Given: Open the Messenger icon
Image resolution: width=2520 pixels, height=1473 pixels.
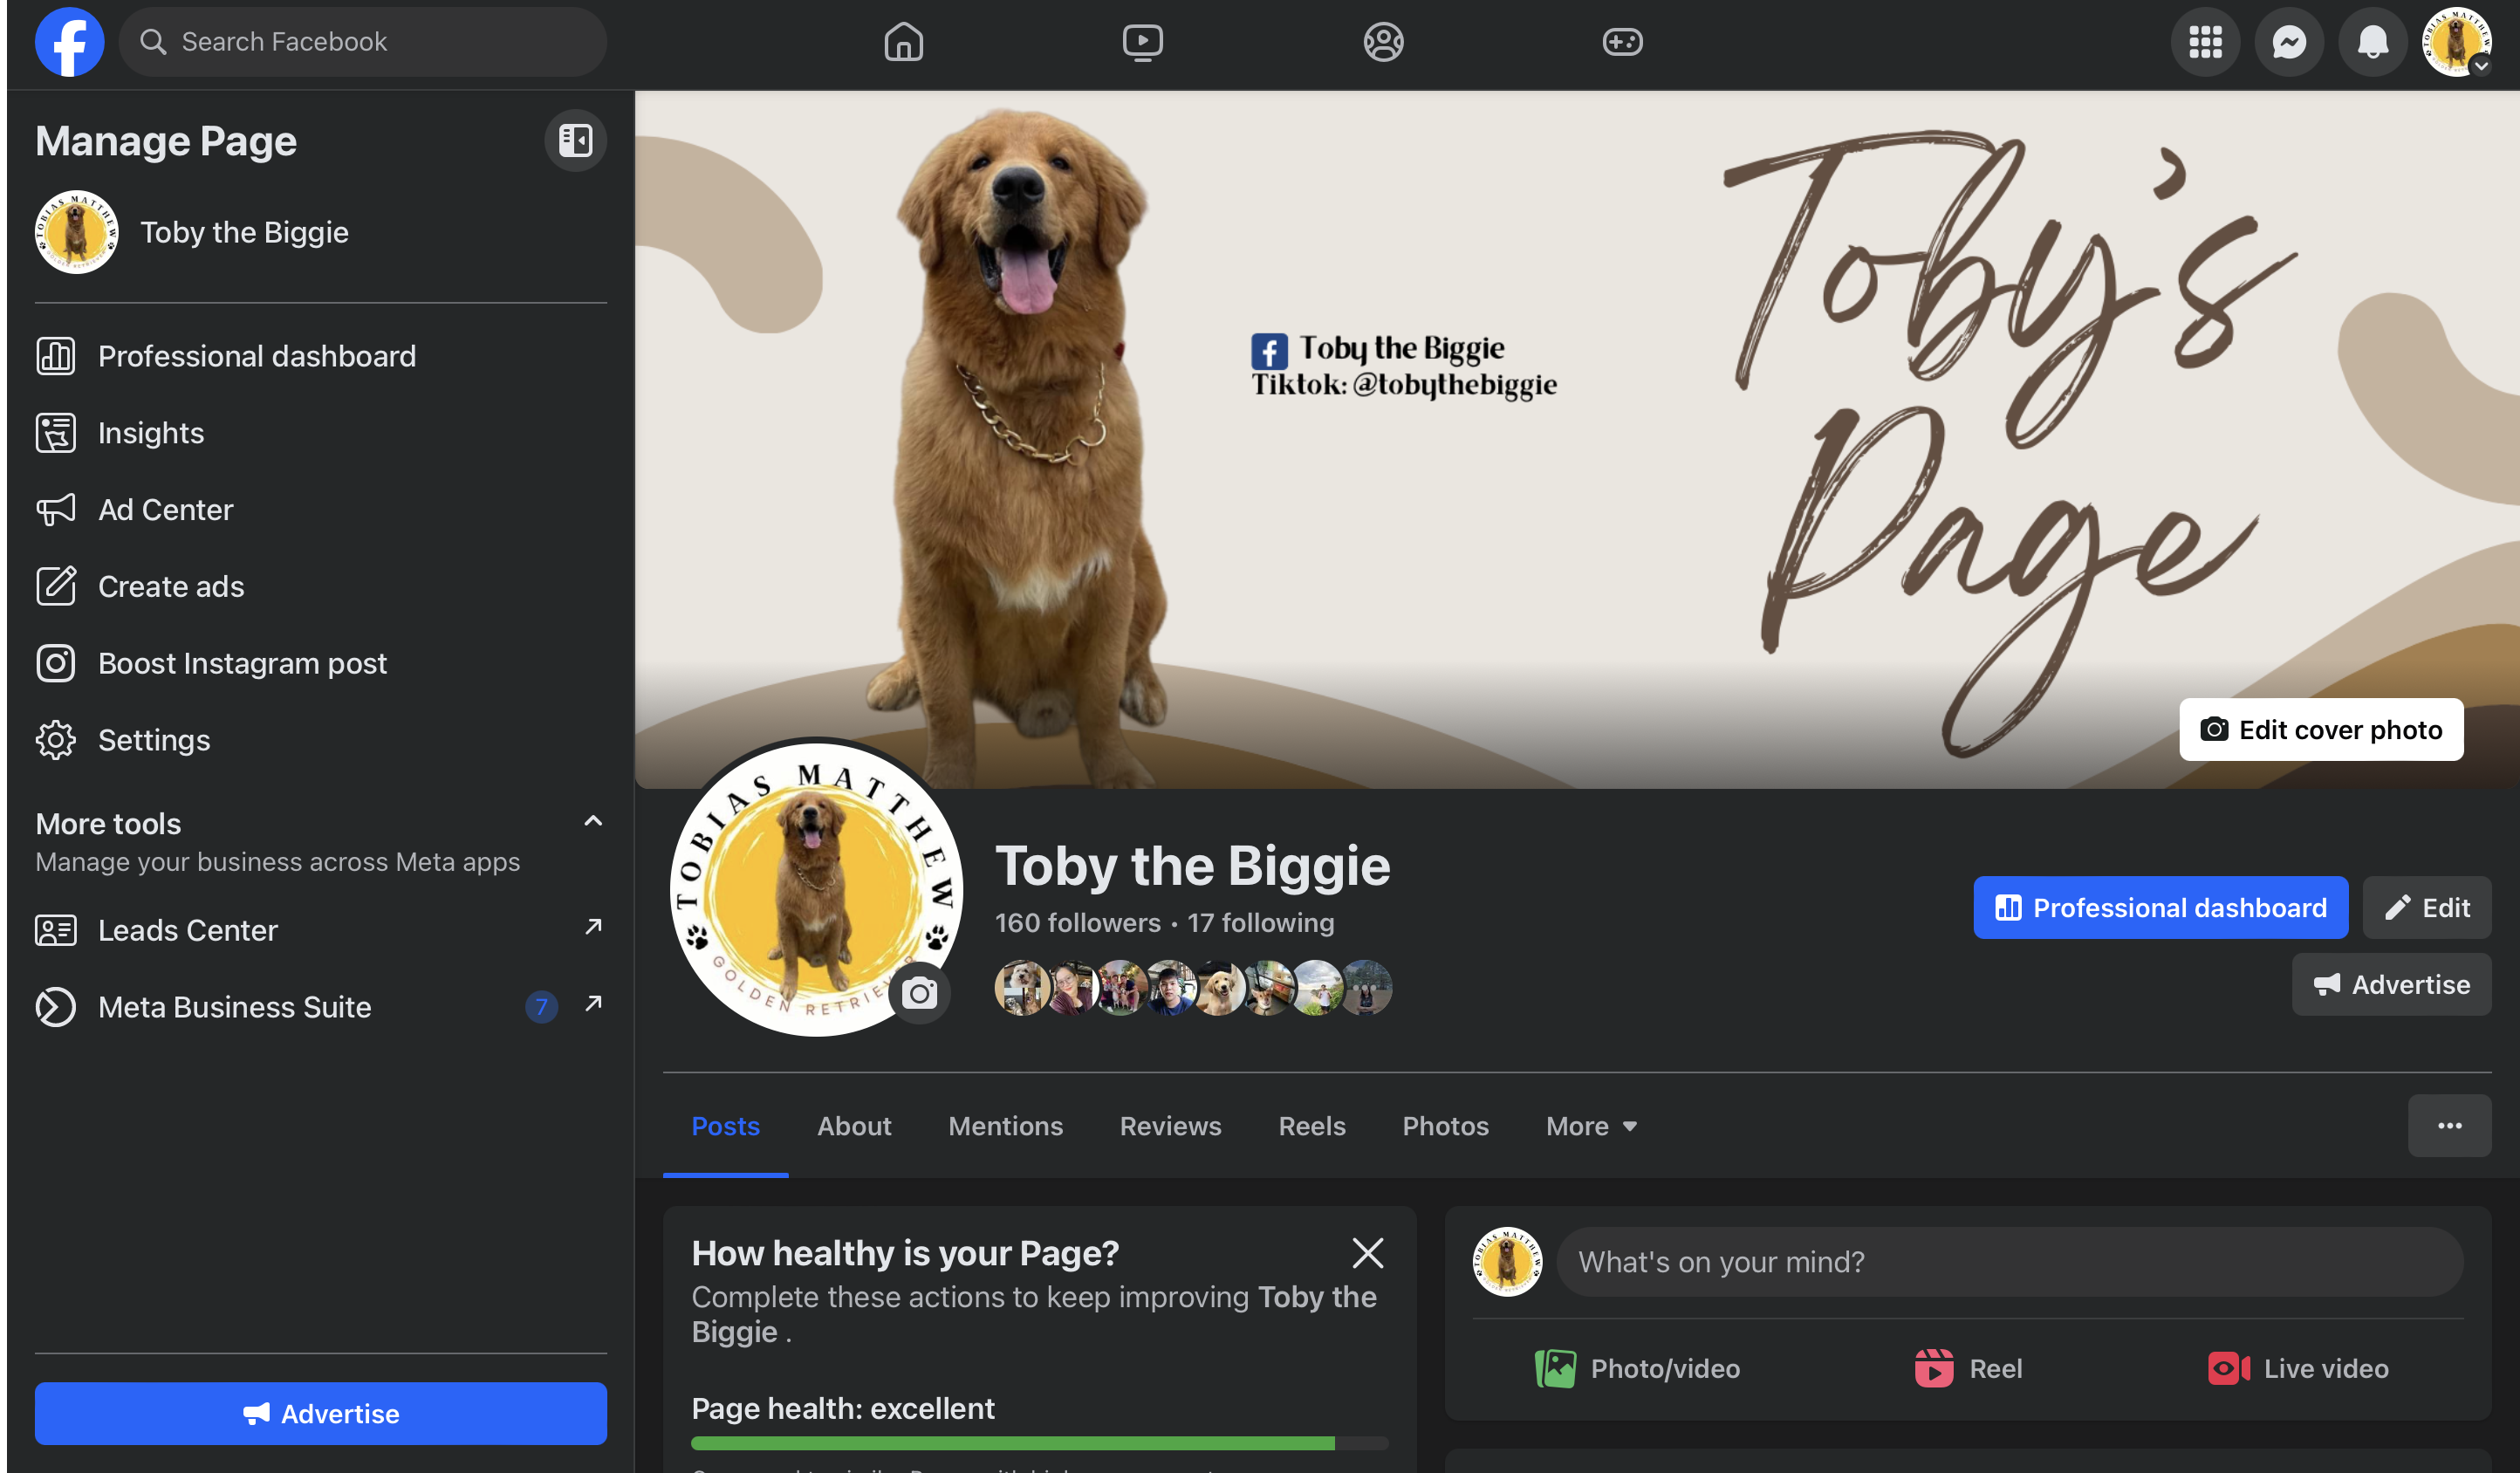Looking at the screenshot, I should pyautogui.click(x=2289, y=42).
